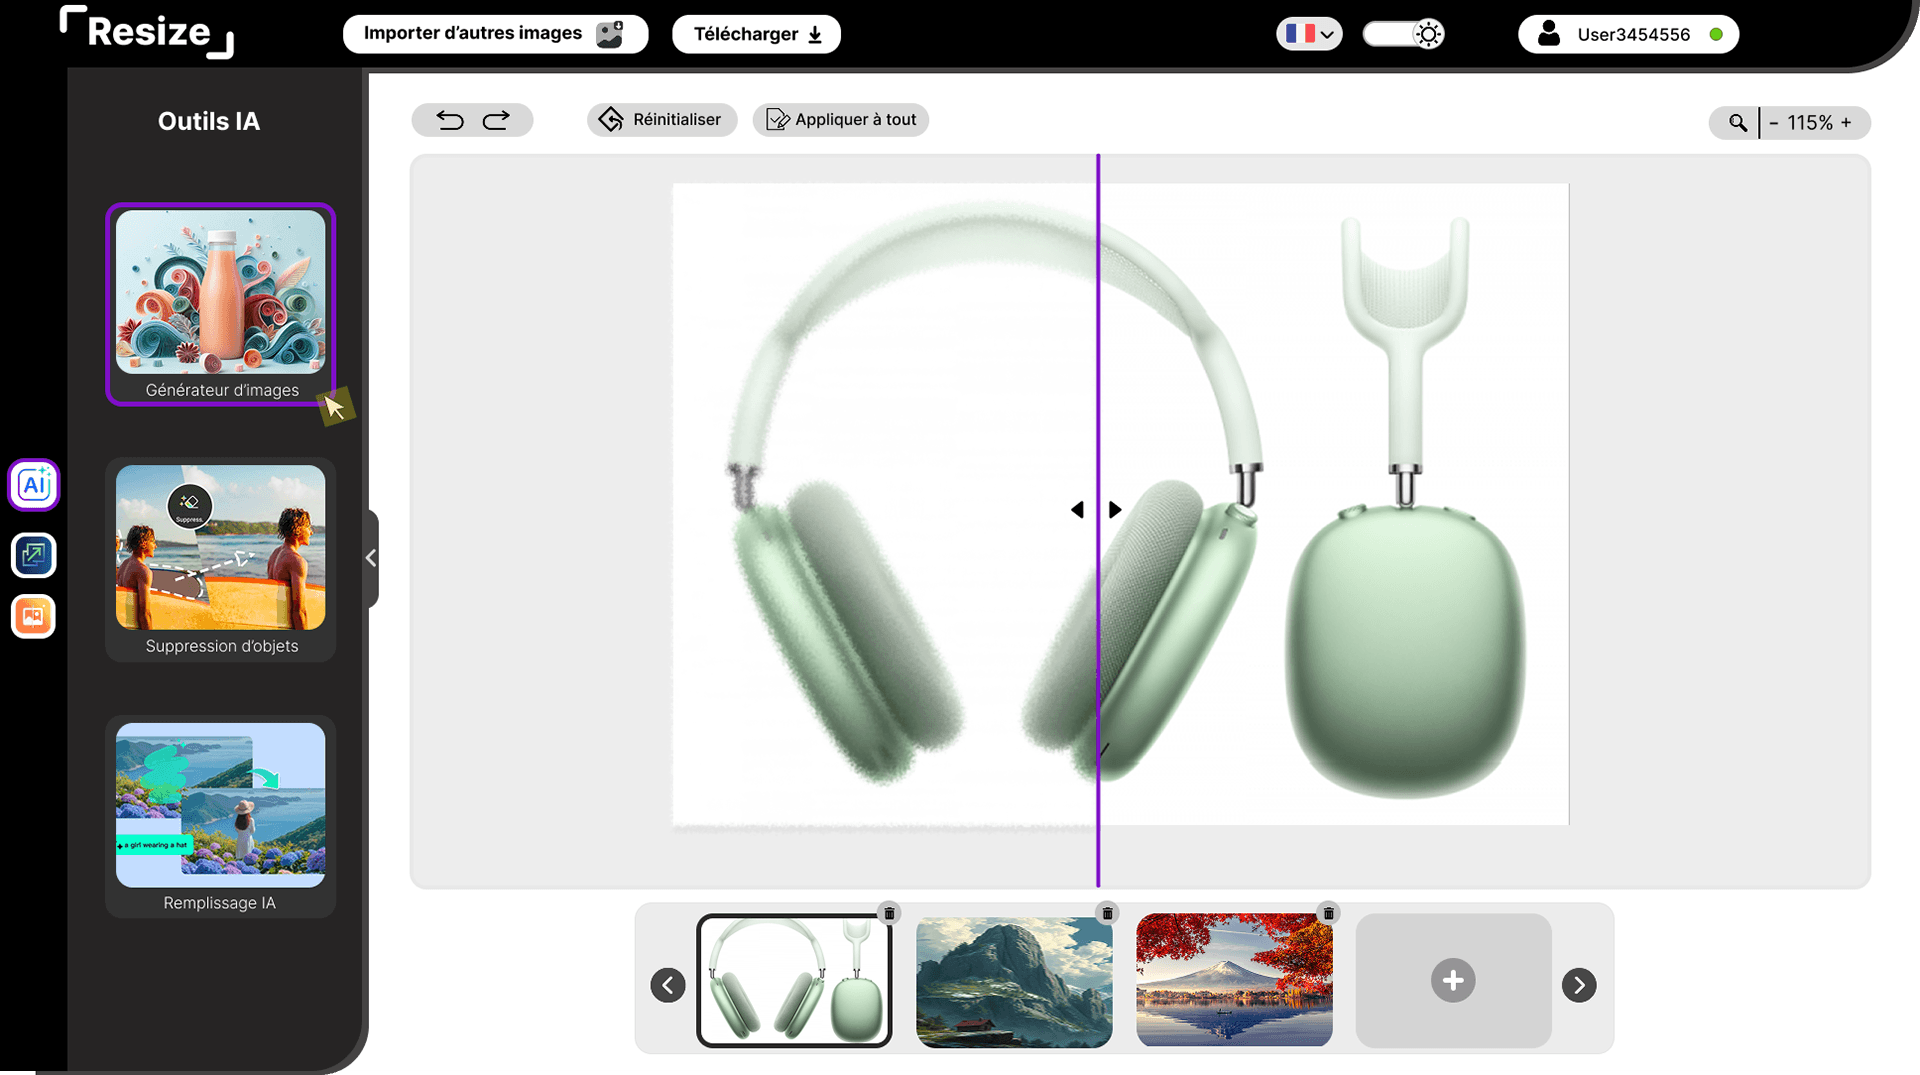
Task: Select Générateur d'images tool card
Action: point(220,305)
